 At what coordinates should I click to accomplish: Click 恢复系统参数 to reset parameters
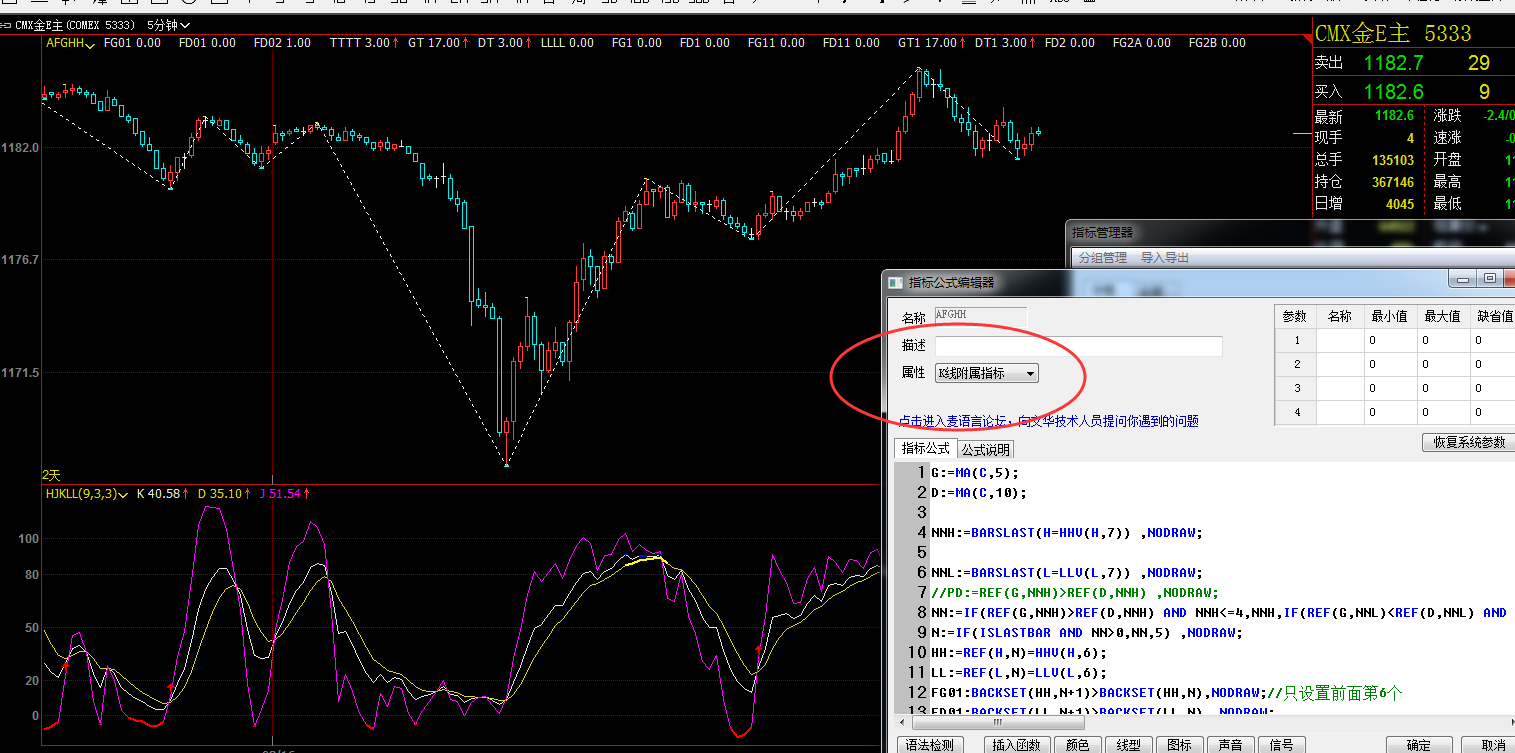coord(1467,442)
